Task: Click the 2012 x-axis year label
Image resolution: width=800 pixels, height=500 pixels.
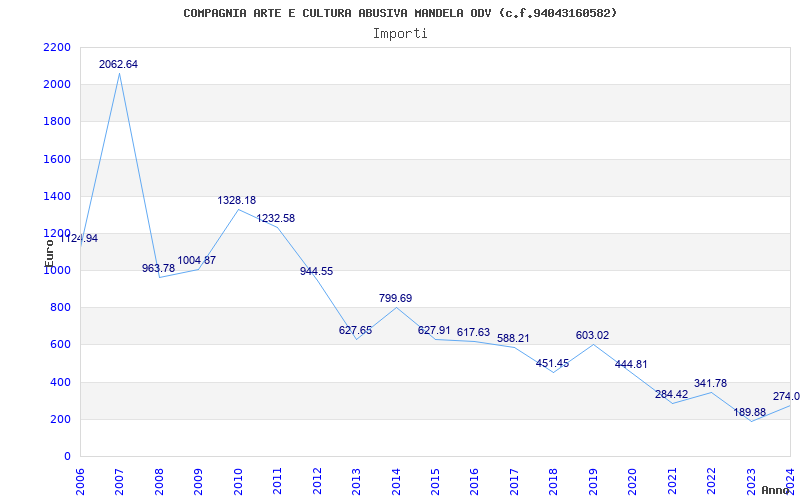Action: [317, 481]
